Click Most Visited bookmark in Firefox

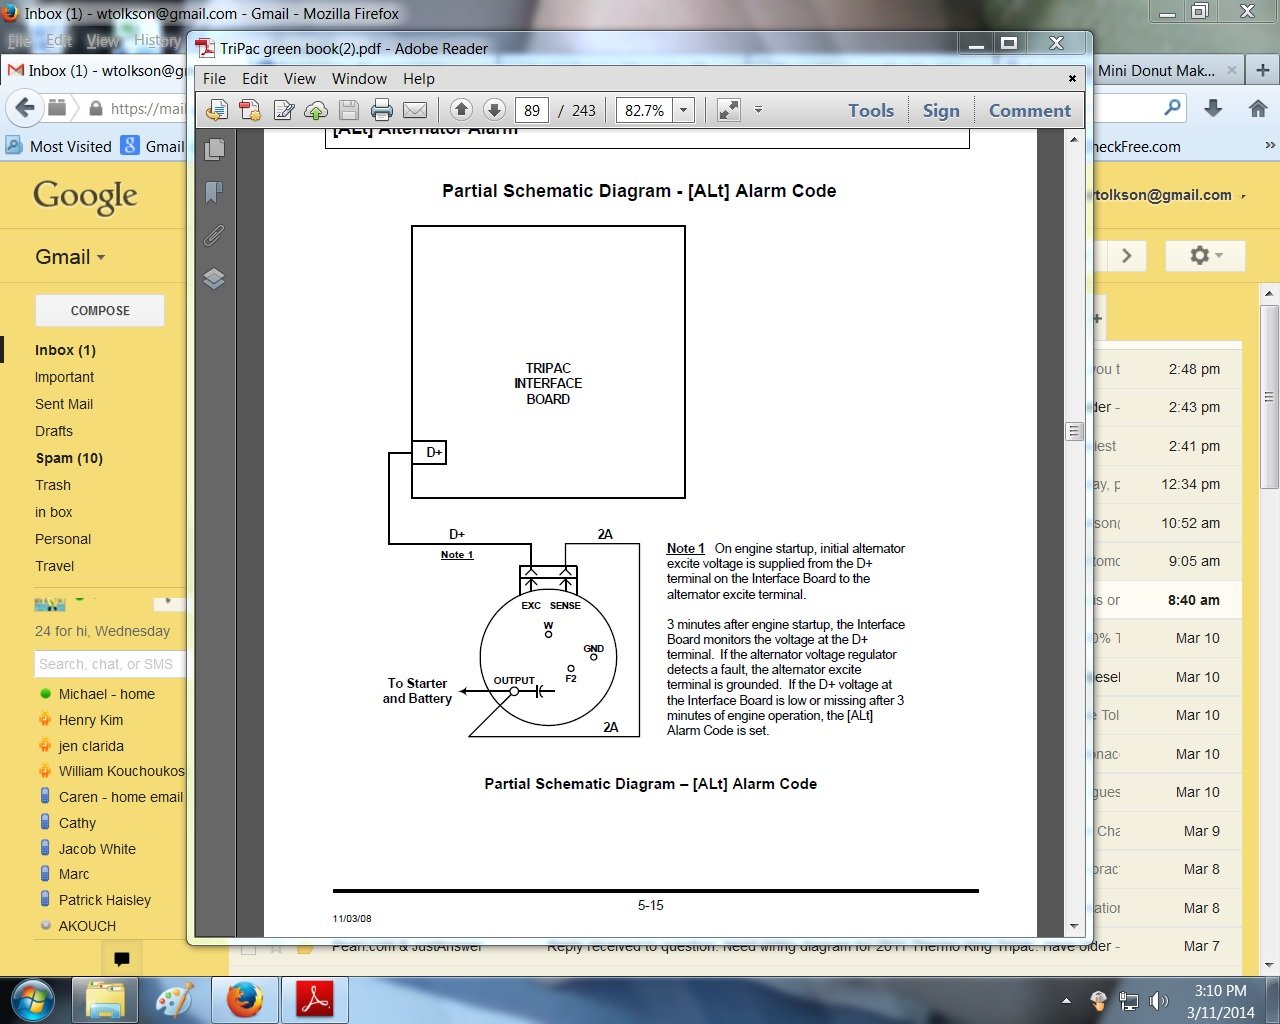click(59, 146)
